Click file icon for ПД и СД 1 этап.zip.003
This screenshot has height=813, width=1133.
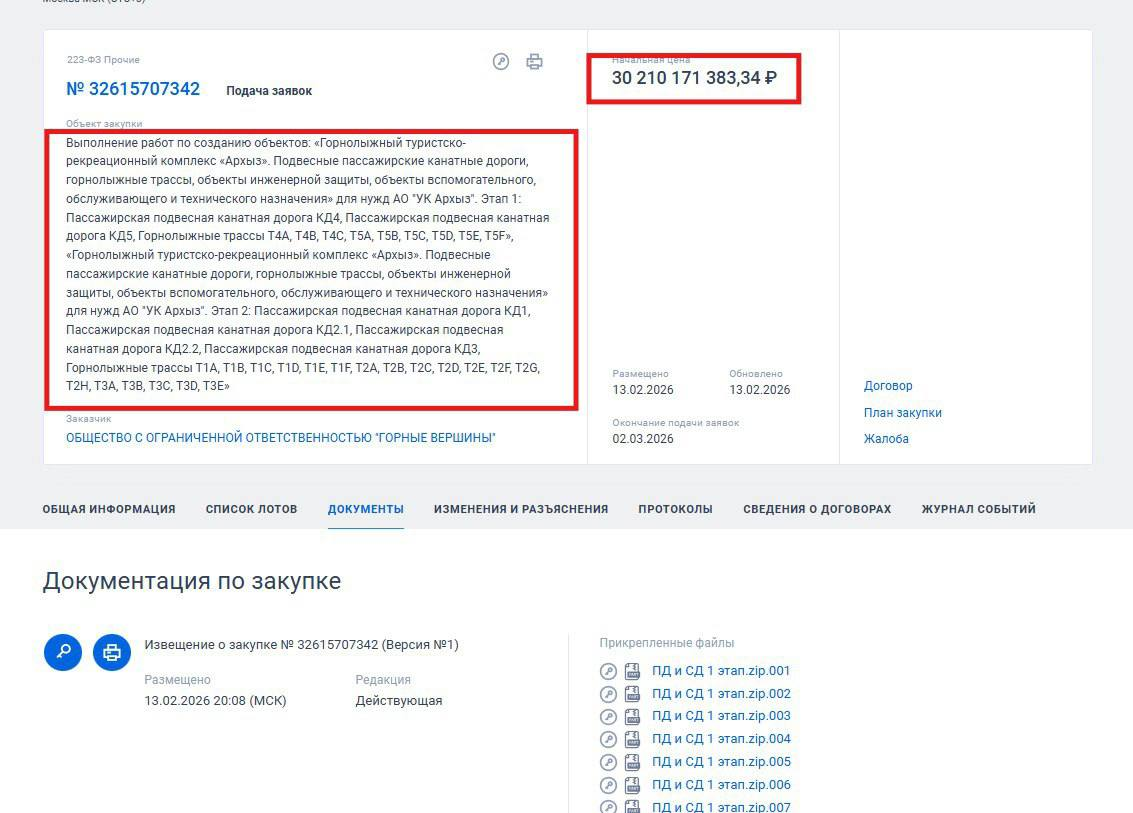pyautogui.click(x=632, y=716)
